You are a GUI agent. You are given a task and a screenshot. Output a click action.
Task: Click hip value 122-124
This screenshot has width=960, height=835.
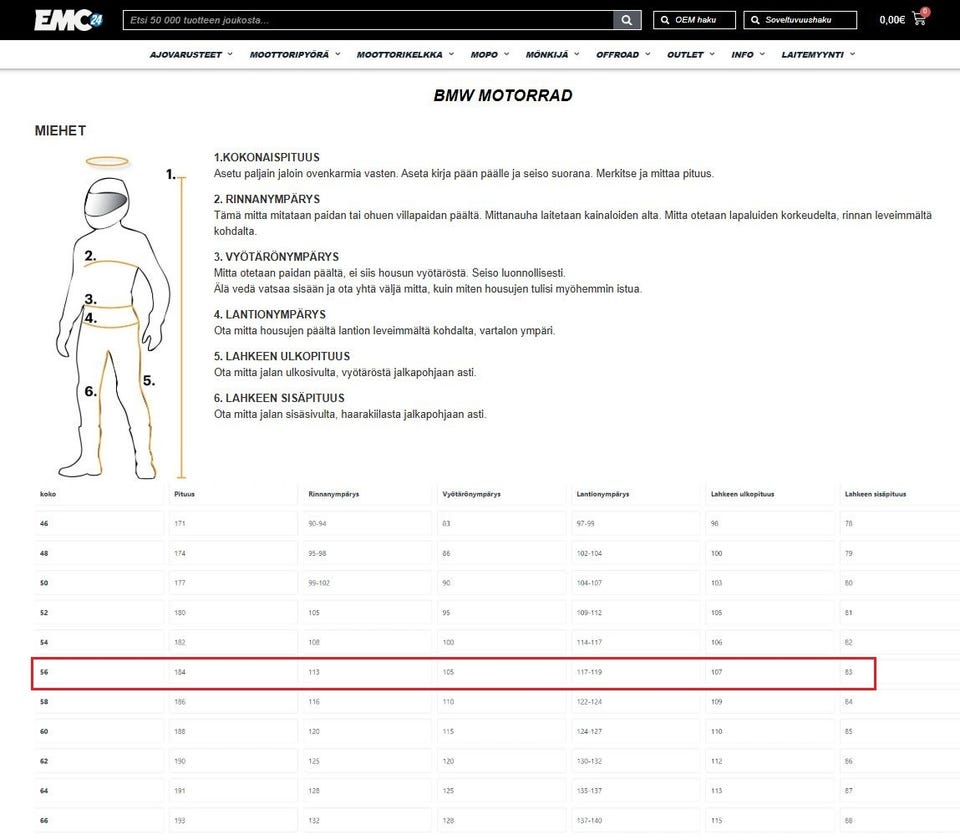click(589, 702)
